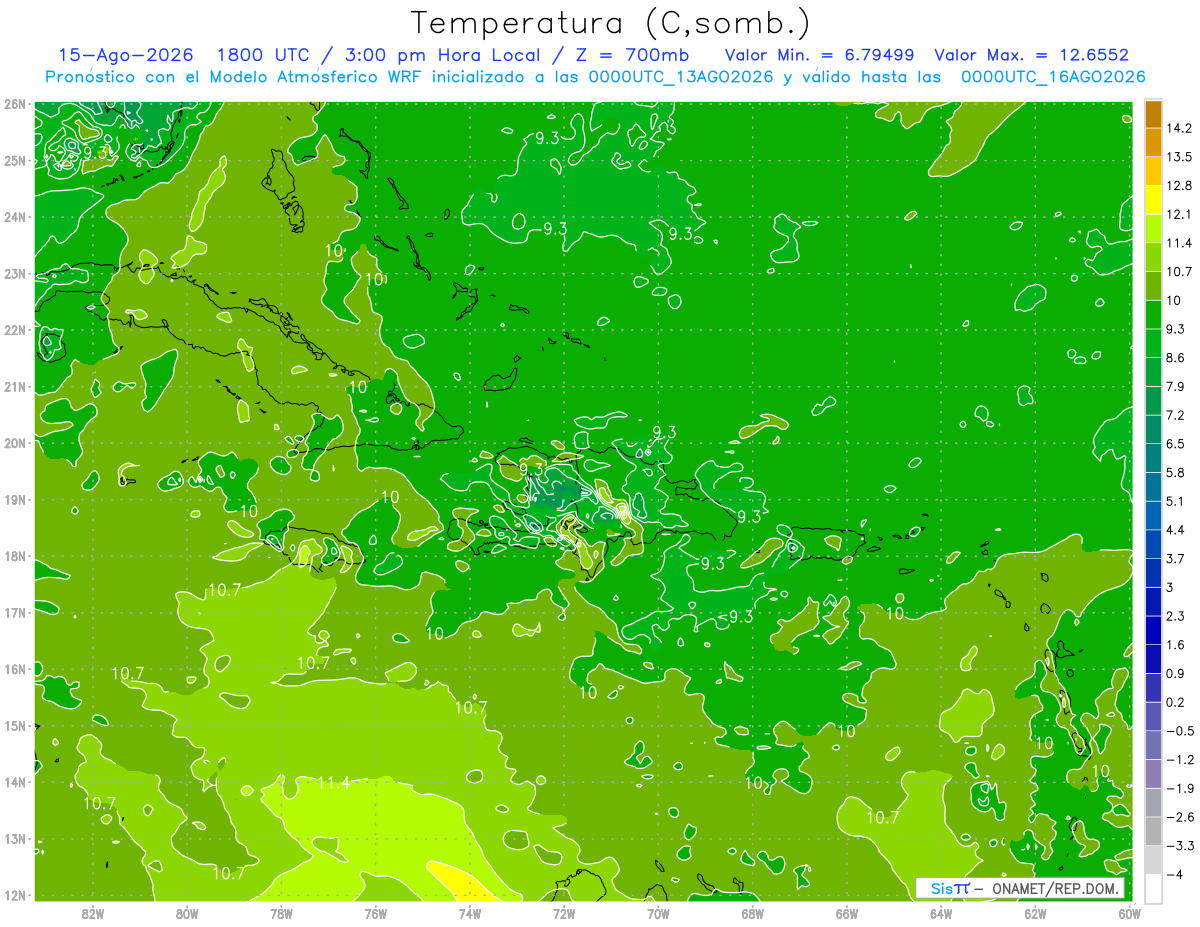Screen dimensions: 1200x927
Task: Click the "14.2" legend value
Action: [x=1178, y=128]
